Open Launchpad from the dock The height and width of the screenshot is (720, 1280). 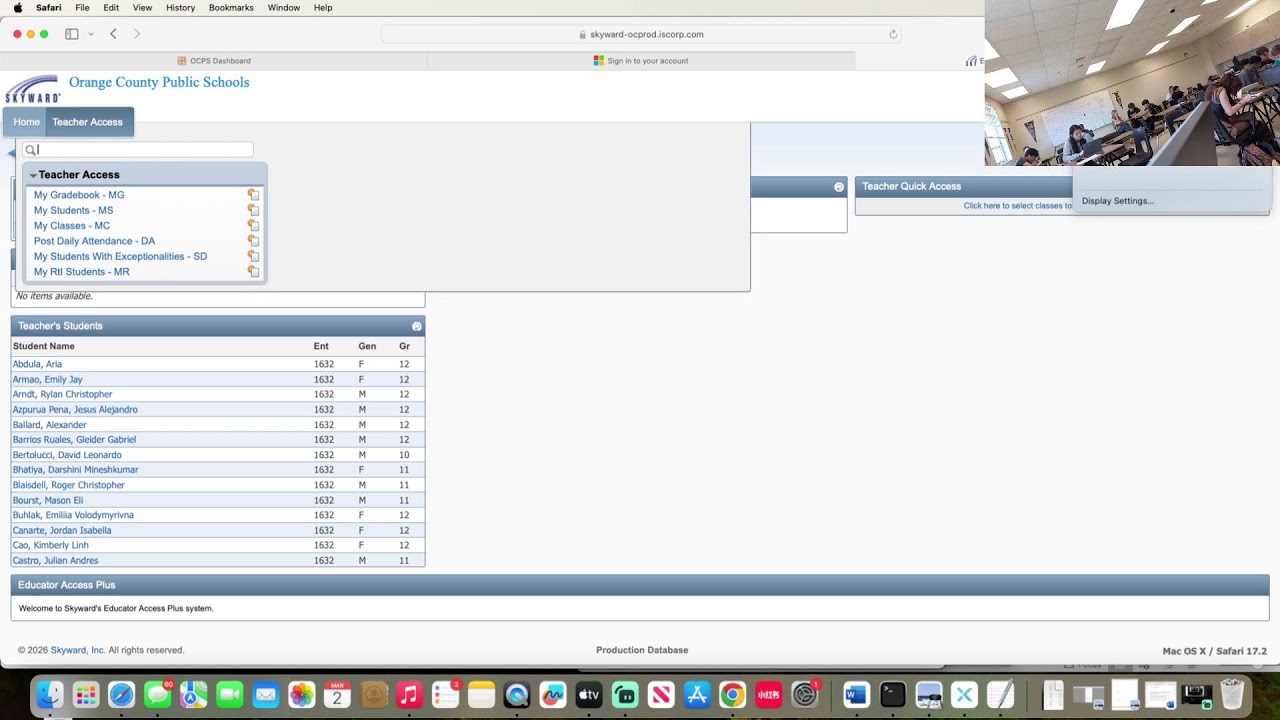click(86, 694)
